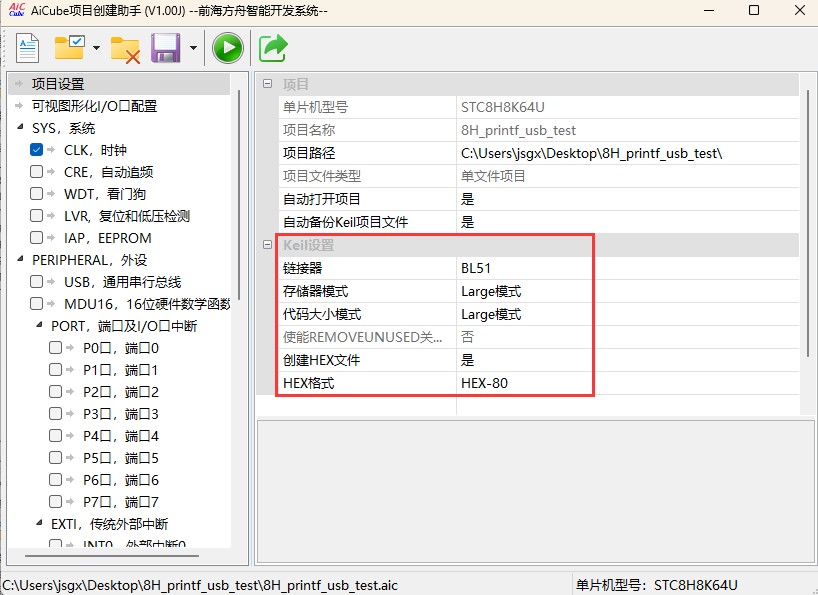Minimize the AiCube window
The width and height of the screenshot is (818, 595).
(709, 10)
